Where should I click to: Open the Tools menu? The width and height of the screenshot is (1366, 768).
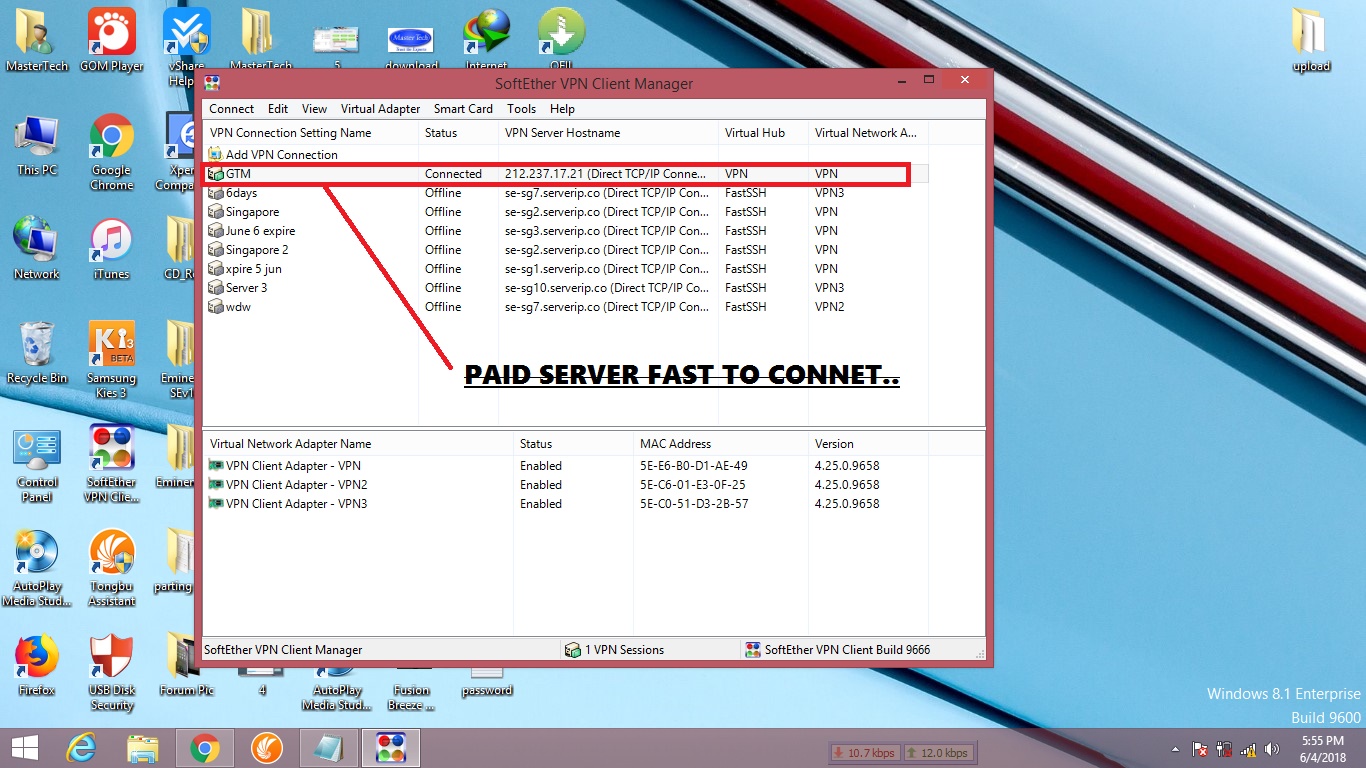tap(521, 109)
